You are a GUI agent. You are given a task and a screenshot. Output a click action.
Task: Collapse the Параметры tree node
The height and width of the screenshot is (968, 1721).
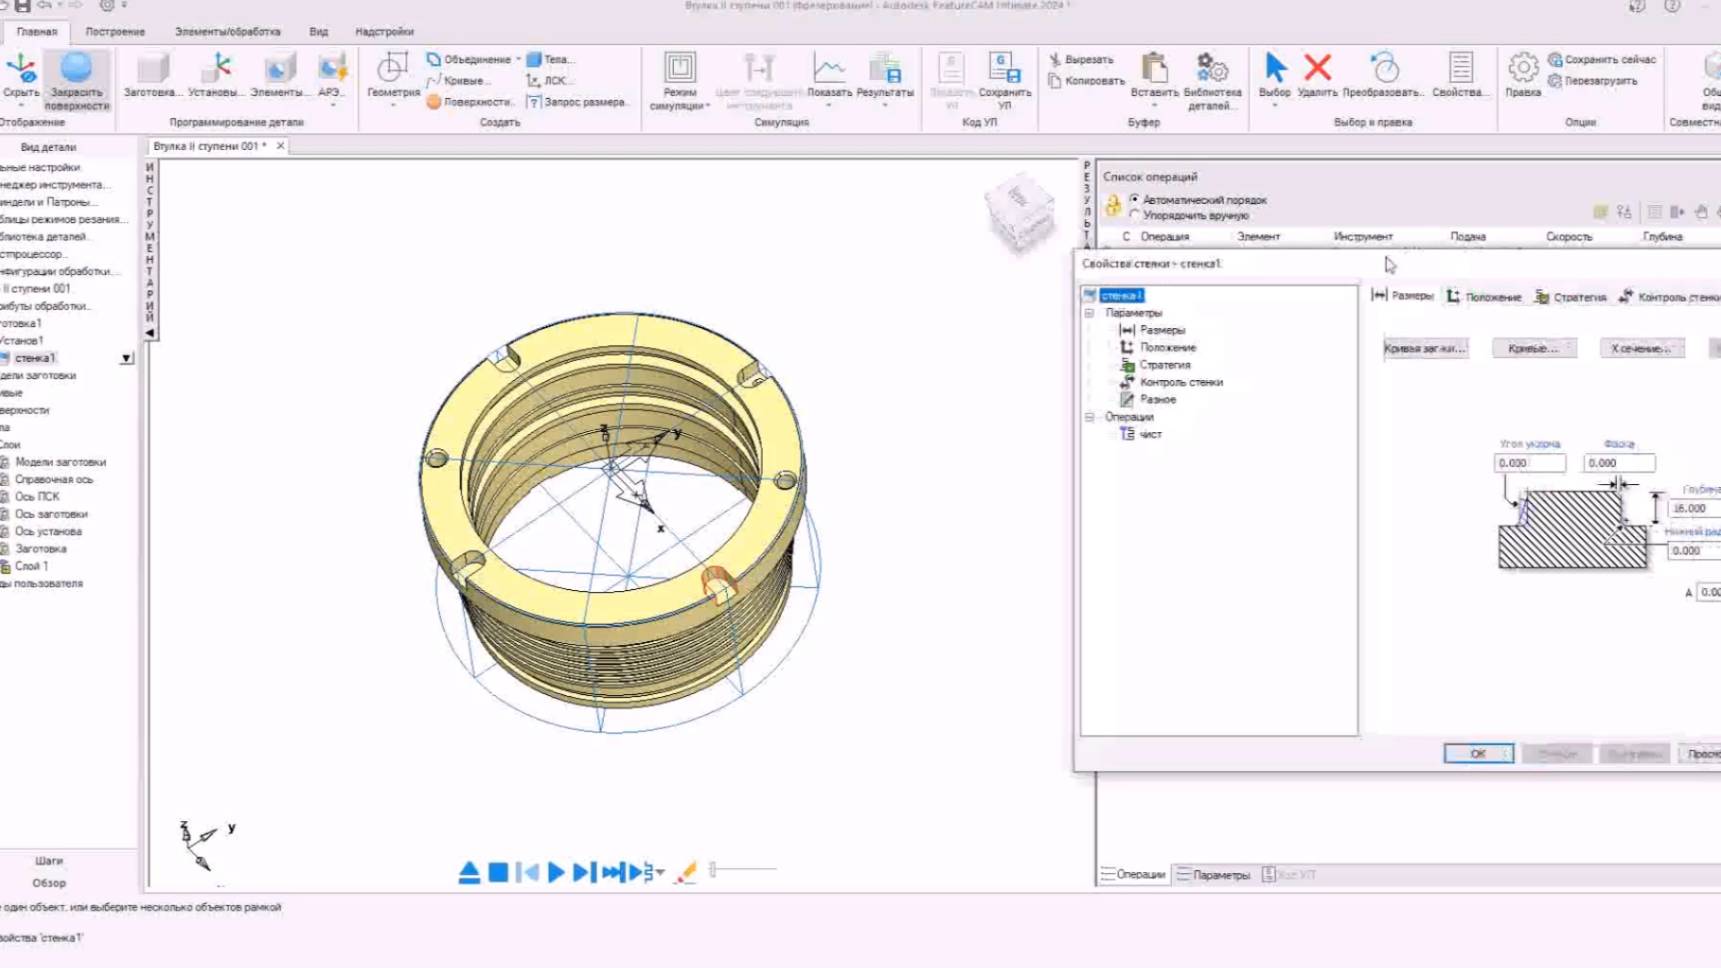(x=1090, y=313)
